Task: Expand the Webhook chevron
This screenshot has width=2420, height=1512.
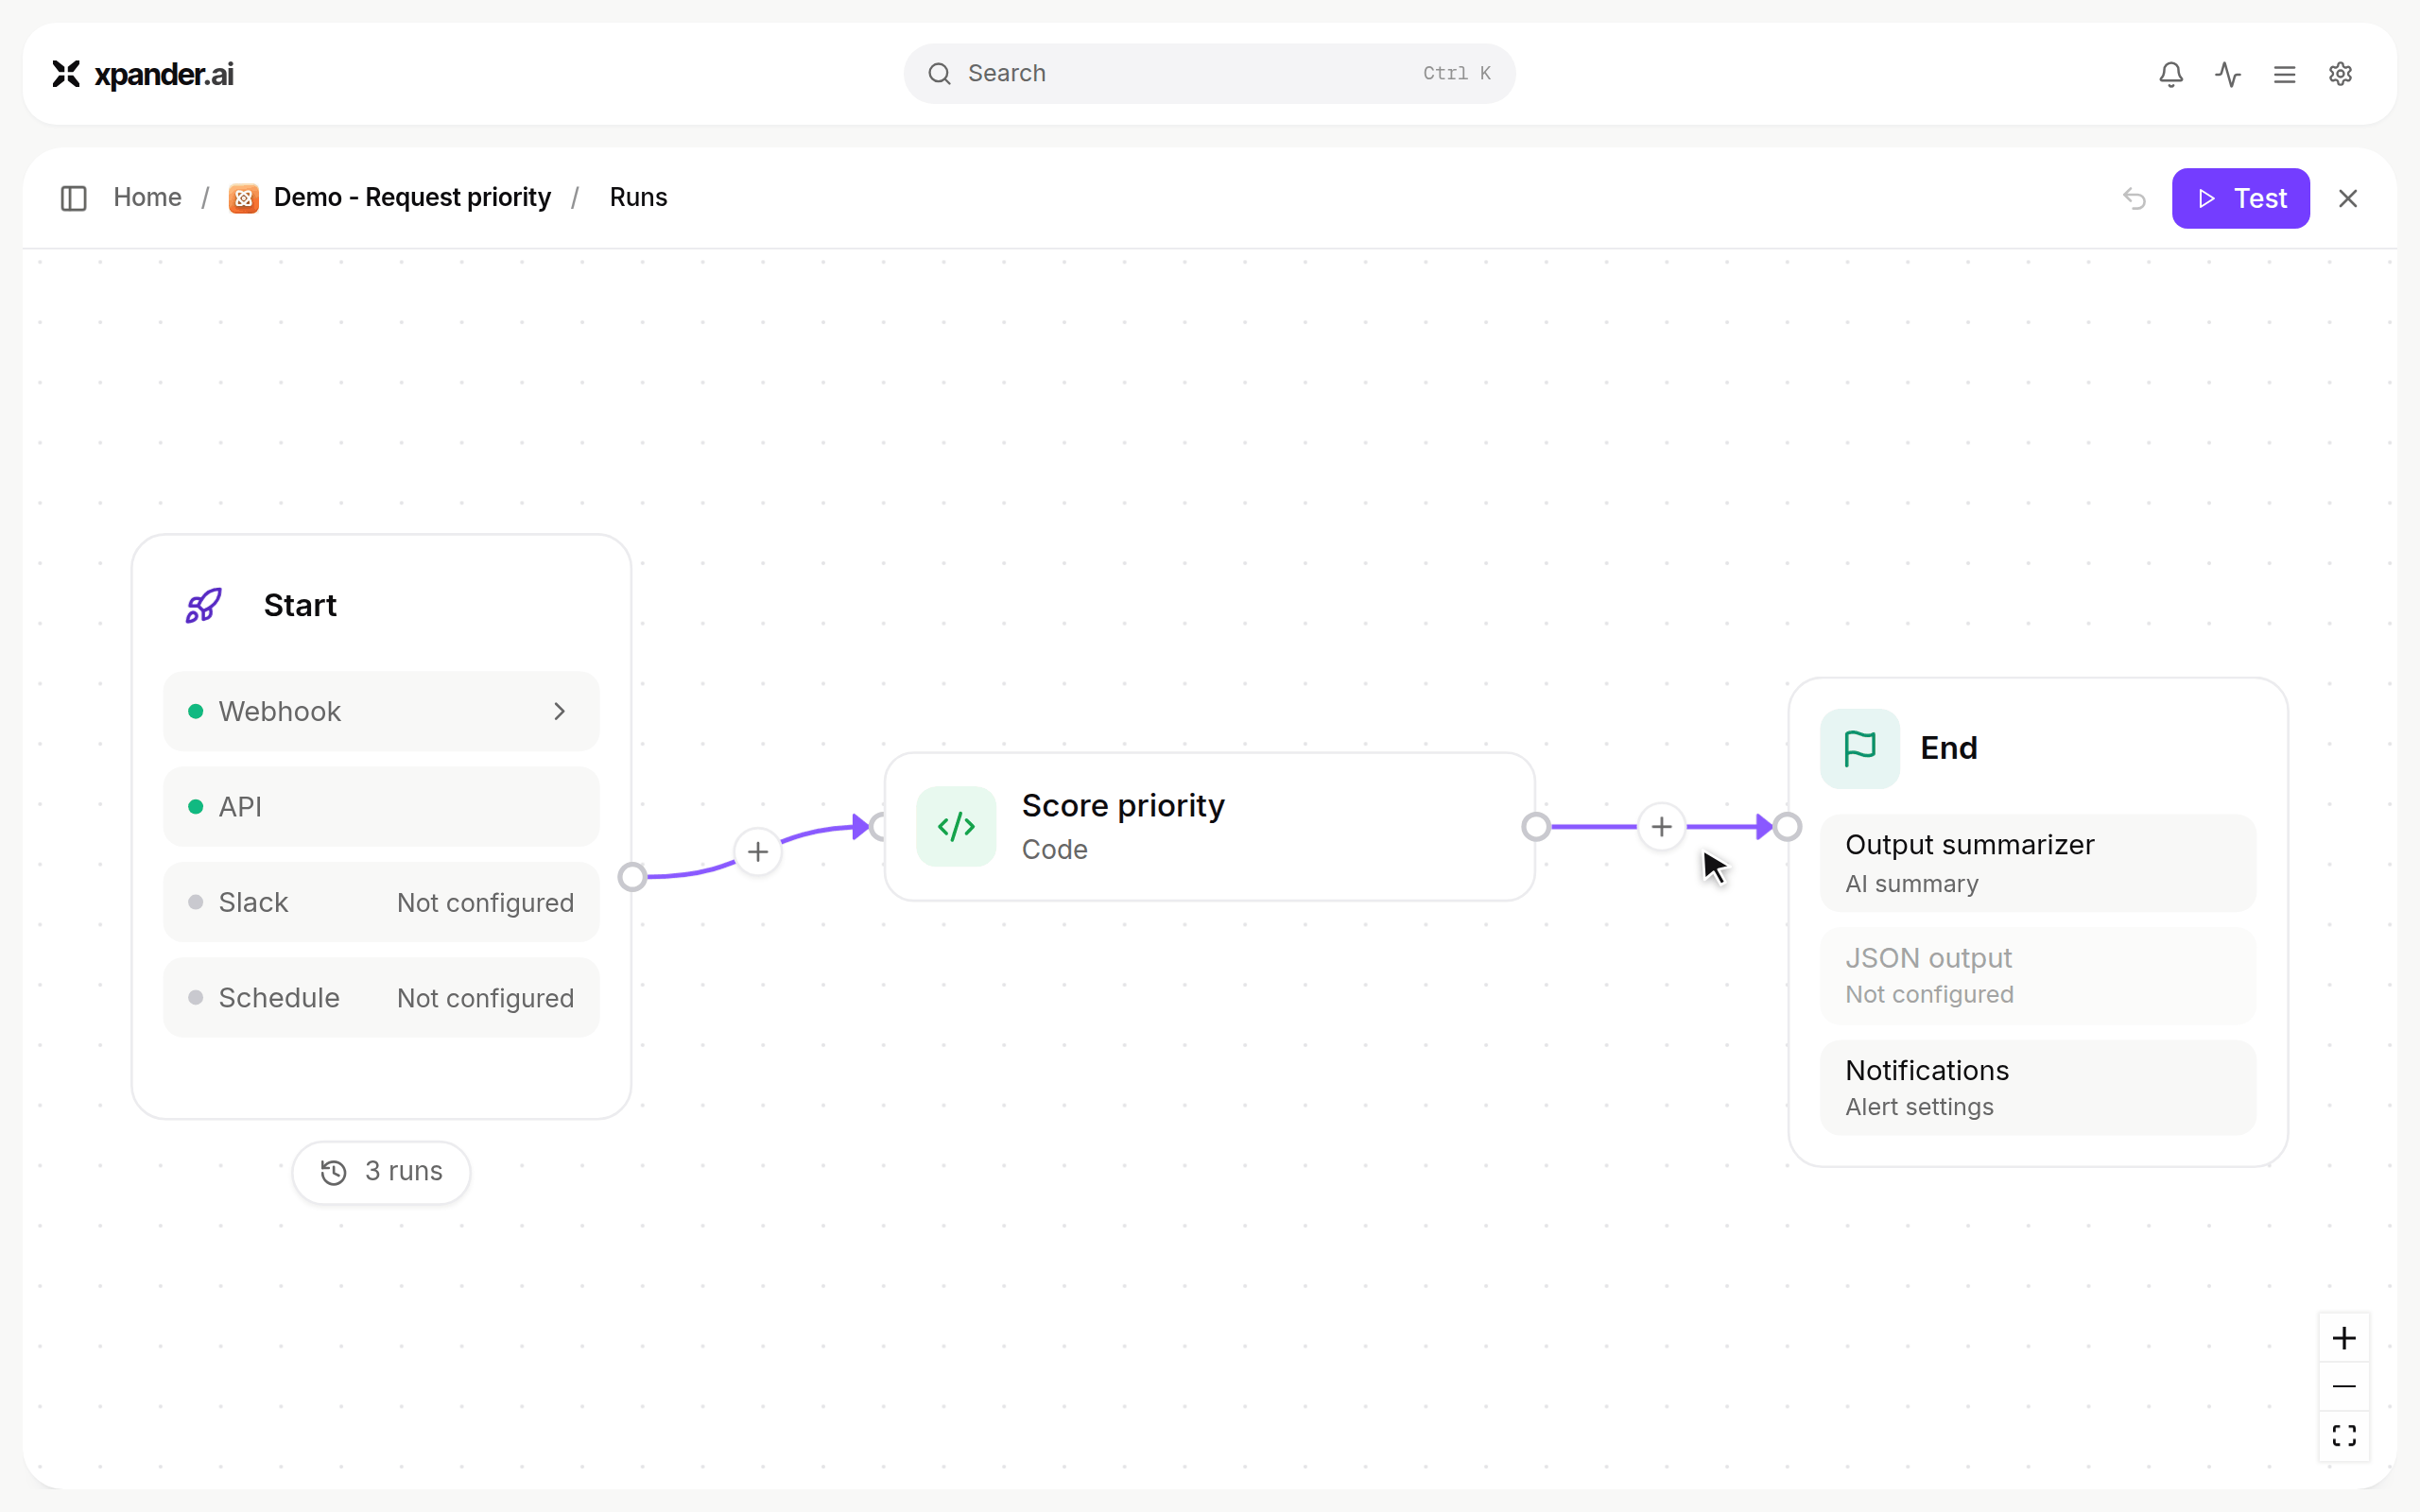Action: pos(560,711)
